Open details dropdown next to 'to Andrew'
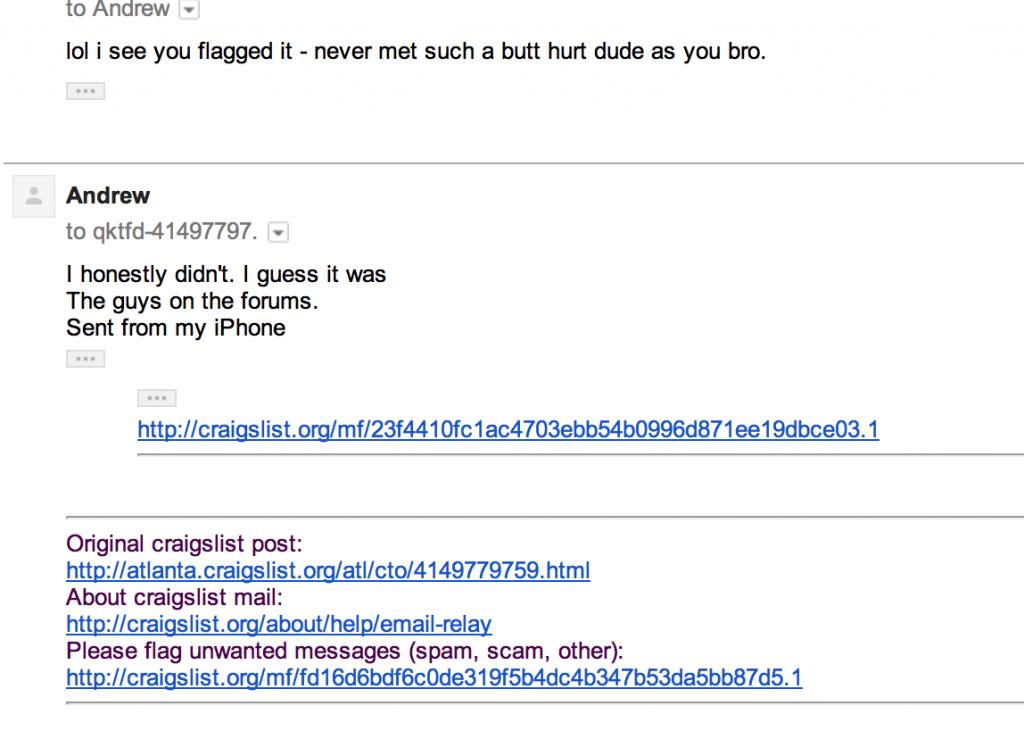Image resolution: width=1024 pixels, height=739 pixels. pyautogui.click(x=187, y=10)
